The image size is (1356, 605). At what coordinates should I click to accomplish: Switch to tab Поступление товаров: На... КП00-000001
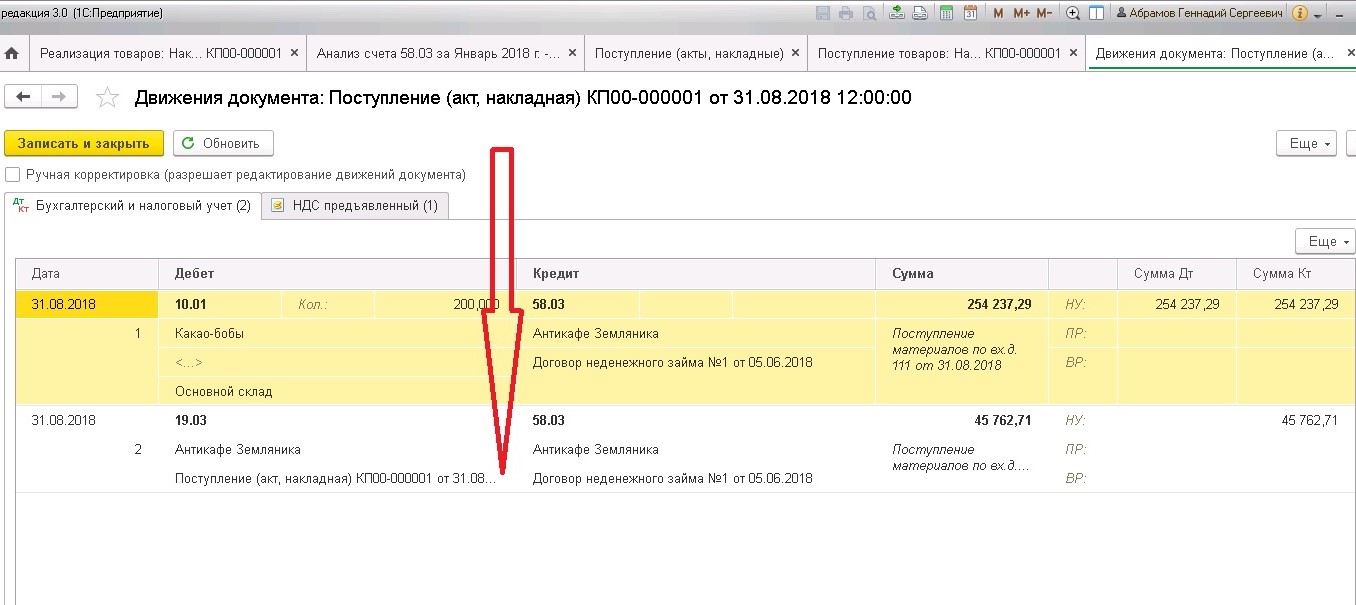939,53
